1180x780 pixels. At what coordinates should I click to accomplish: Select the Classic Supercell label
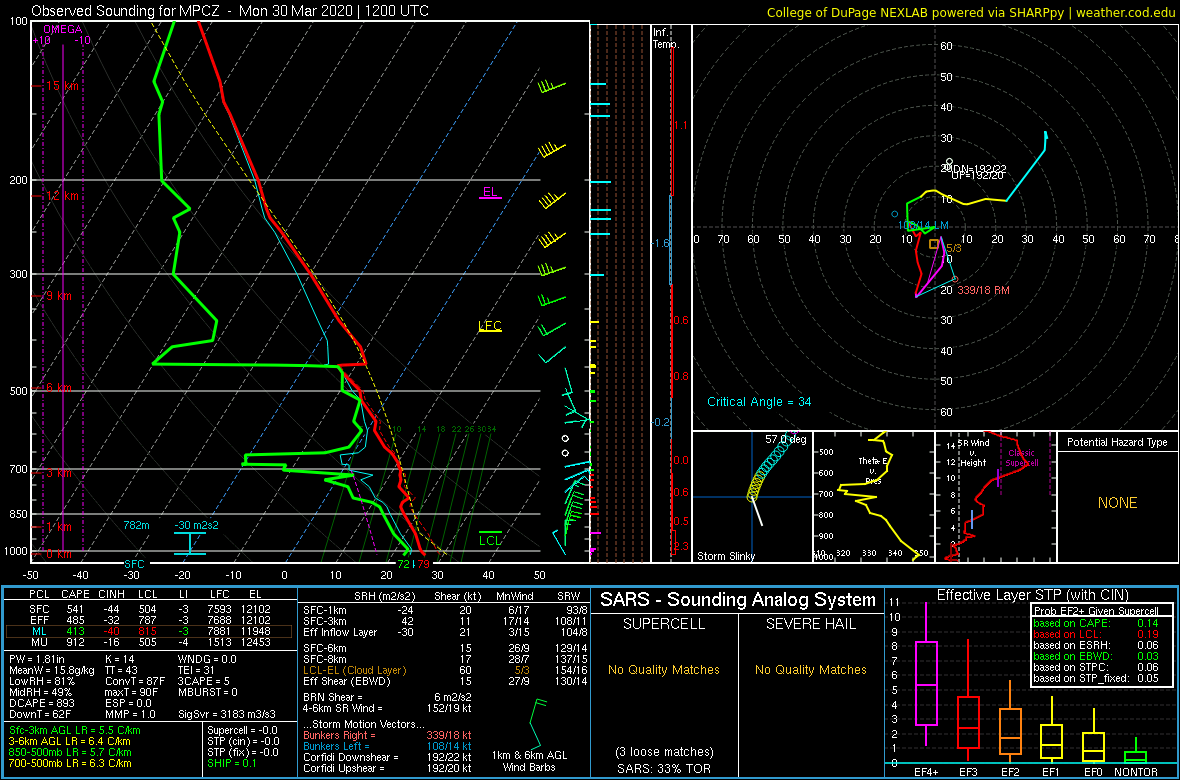tap(1023, 458)
